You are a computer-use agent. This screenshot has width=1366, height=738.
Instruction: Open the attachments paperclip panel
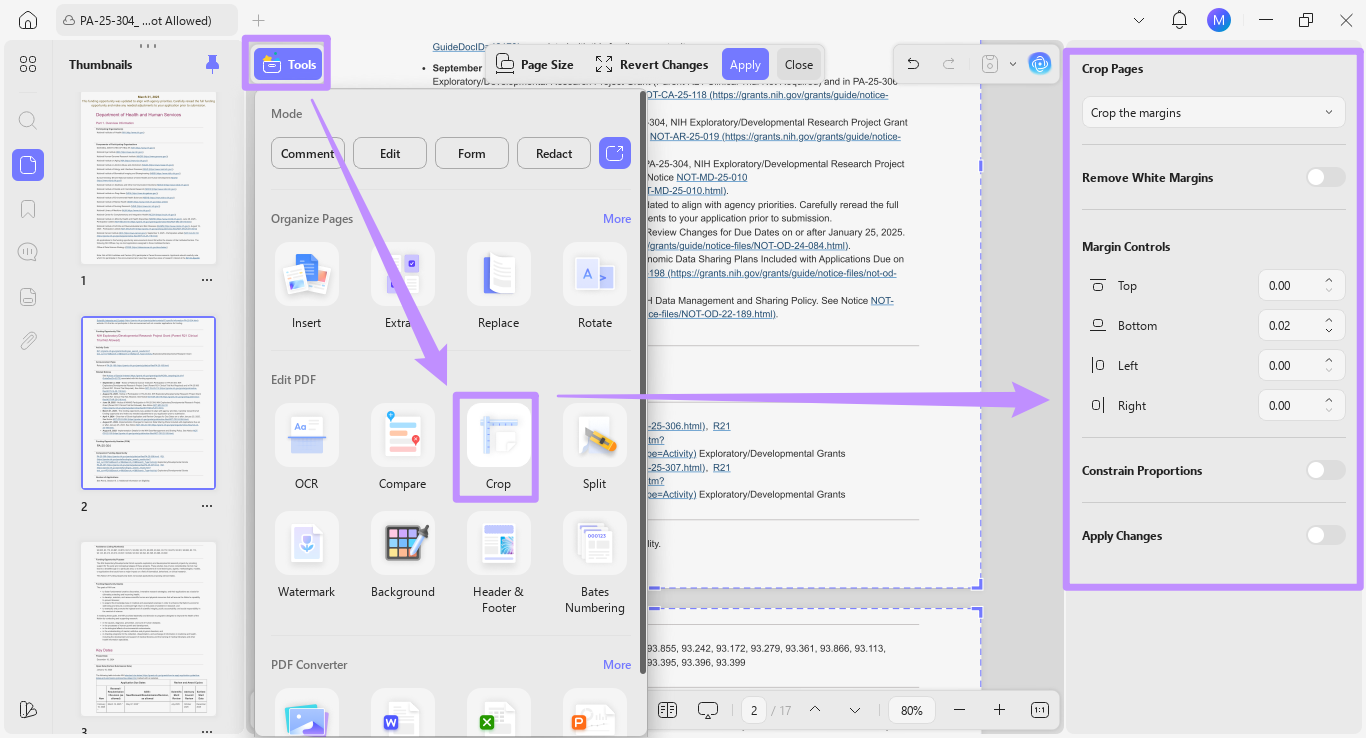[x=28, y=341]
